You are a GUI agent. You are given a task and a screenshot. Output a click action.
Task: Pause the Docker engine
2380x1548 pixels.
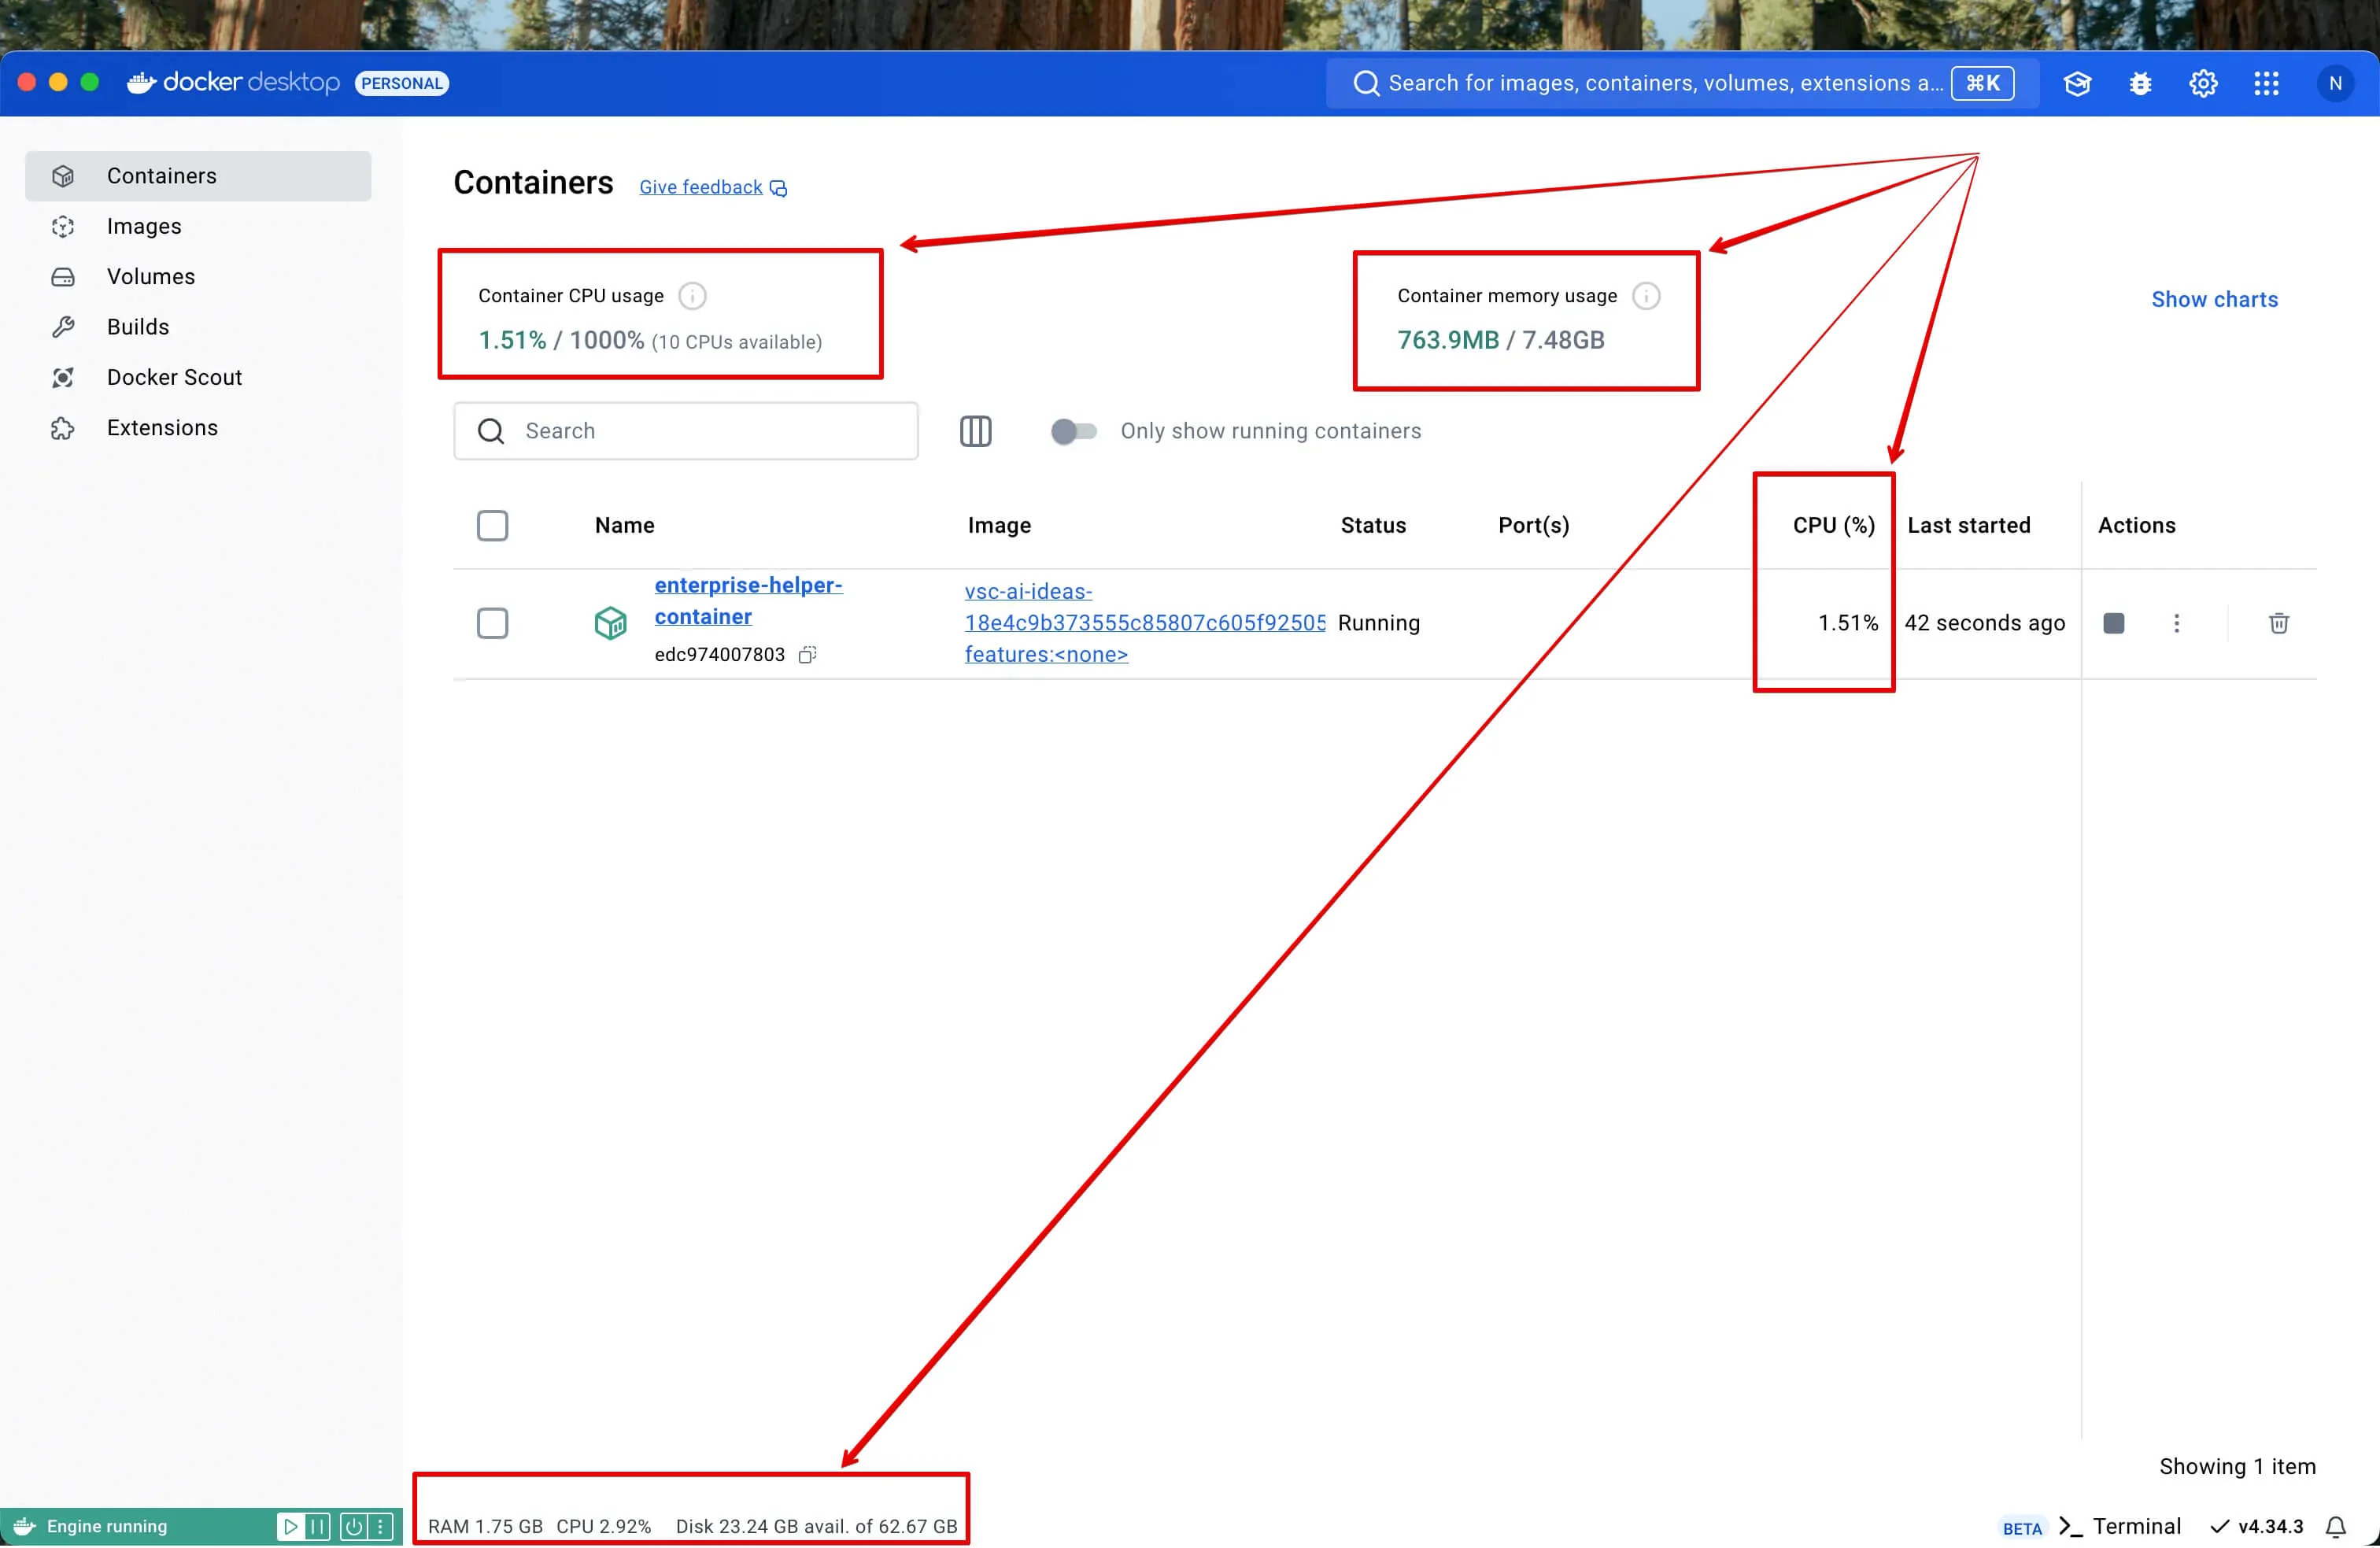[x=318, y=1526]
